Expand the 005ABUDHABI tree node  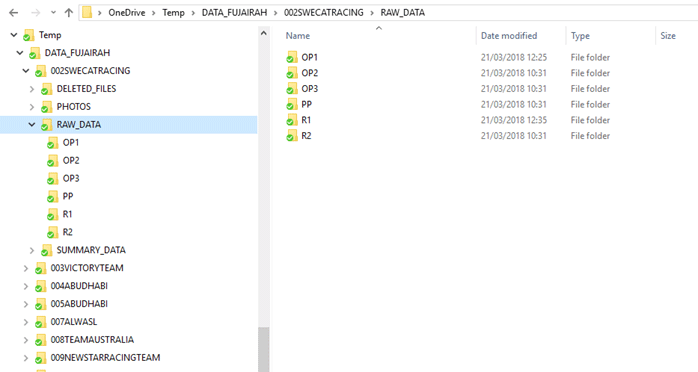point(26,304)
